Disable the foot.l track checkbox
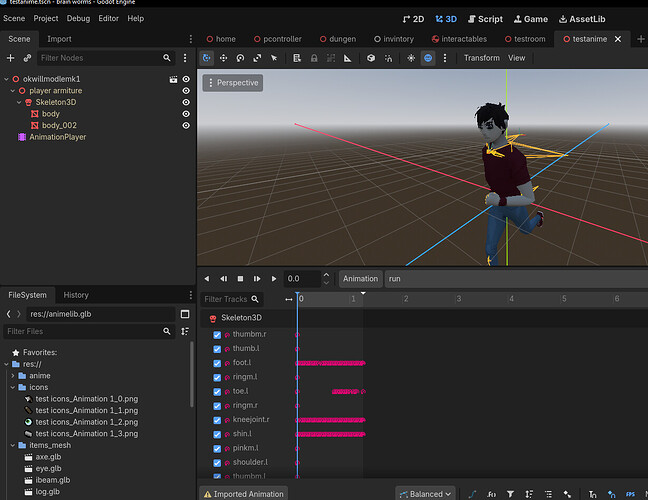 217,363
